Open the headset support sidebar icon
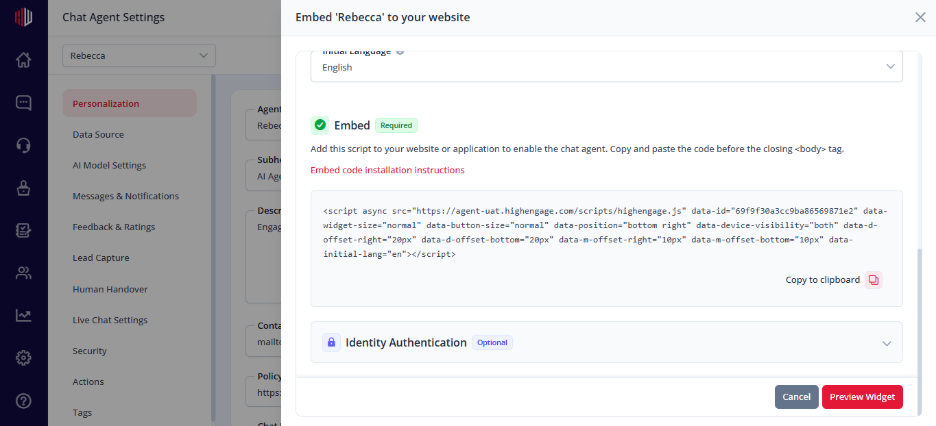Image resolution: width=936 pixels, height=426 pixels. tap(23, 146)
